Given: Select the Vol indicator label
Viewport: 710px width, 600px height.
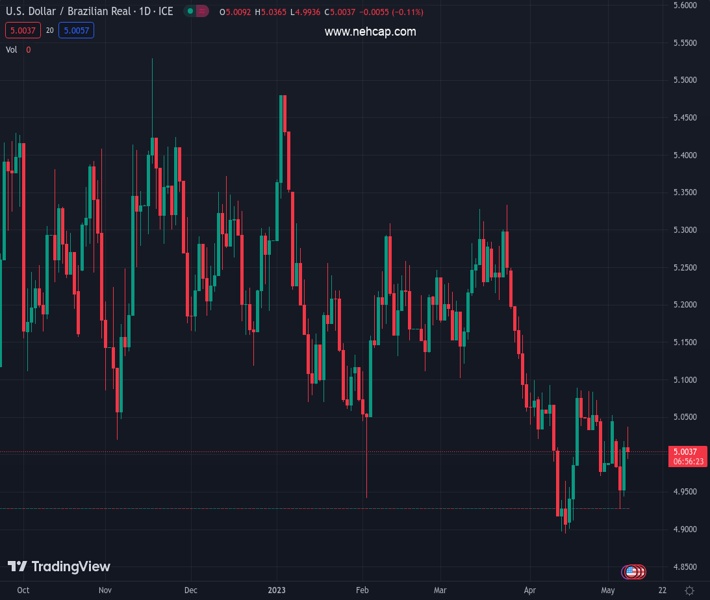Looking at the screenshot, I should point(12,49).
